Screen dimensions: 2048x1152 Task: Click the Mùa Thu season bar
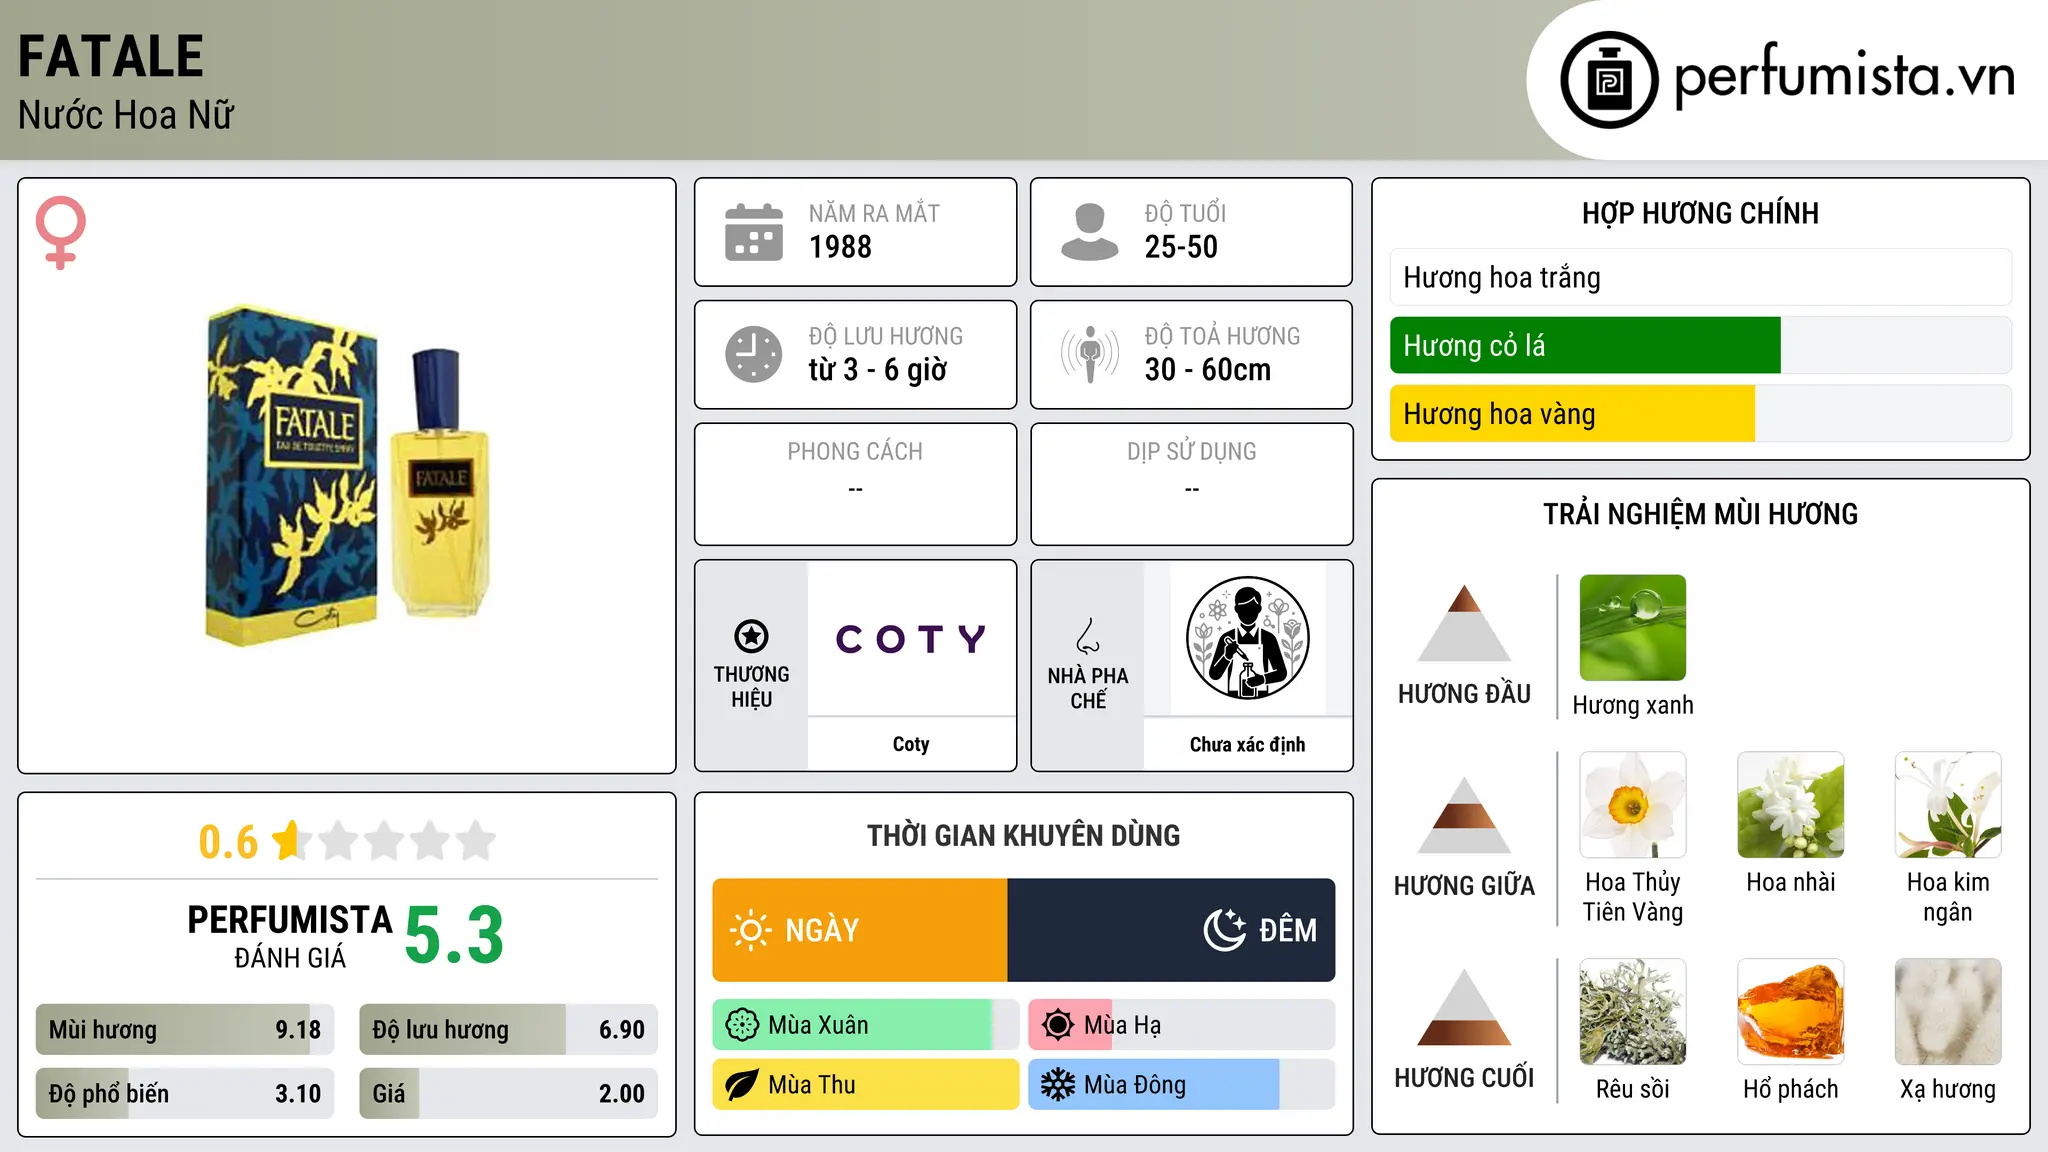click(x=866, y=1085)
